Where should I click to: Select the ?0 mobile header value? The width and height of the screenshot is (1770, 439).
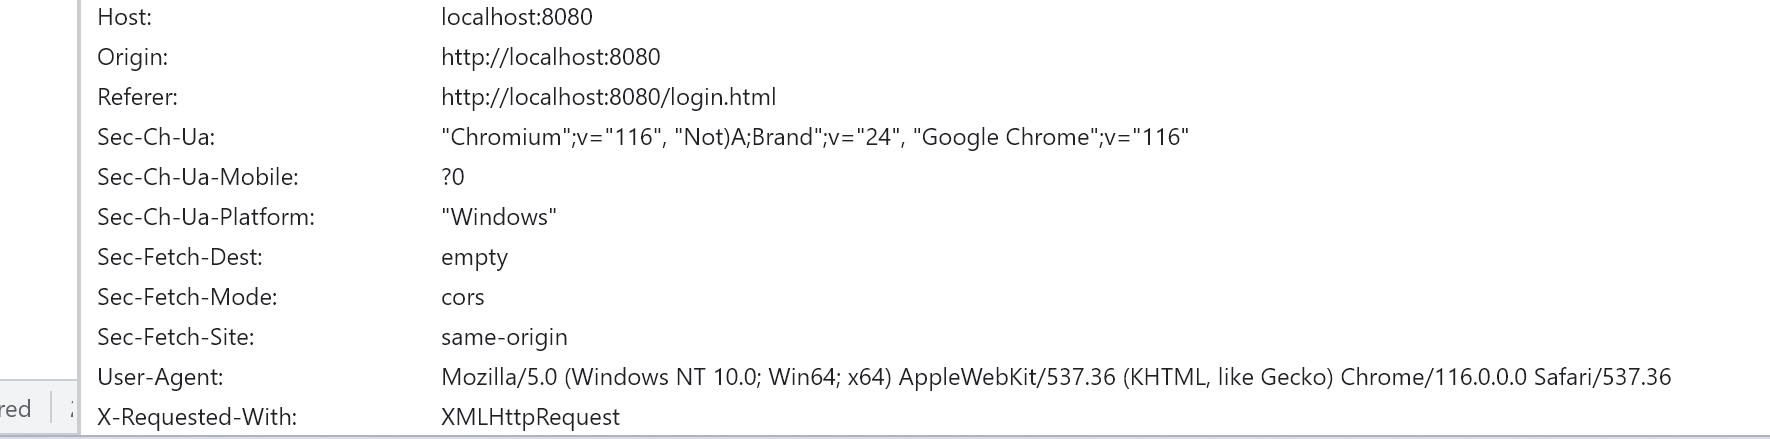coord(452,177)
